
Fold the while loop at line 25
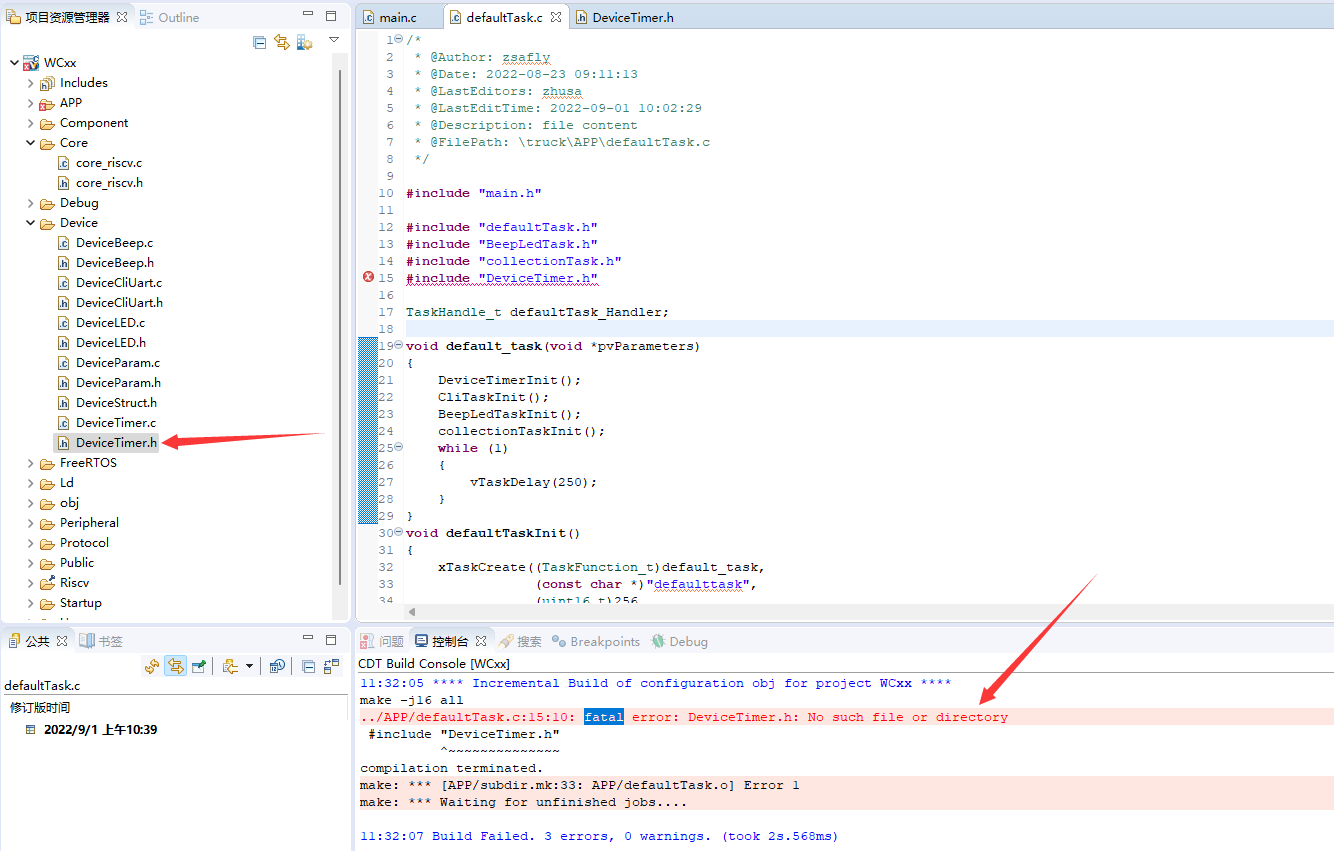[398, 448]
